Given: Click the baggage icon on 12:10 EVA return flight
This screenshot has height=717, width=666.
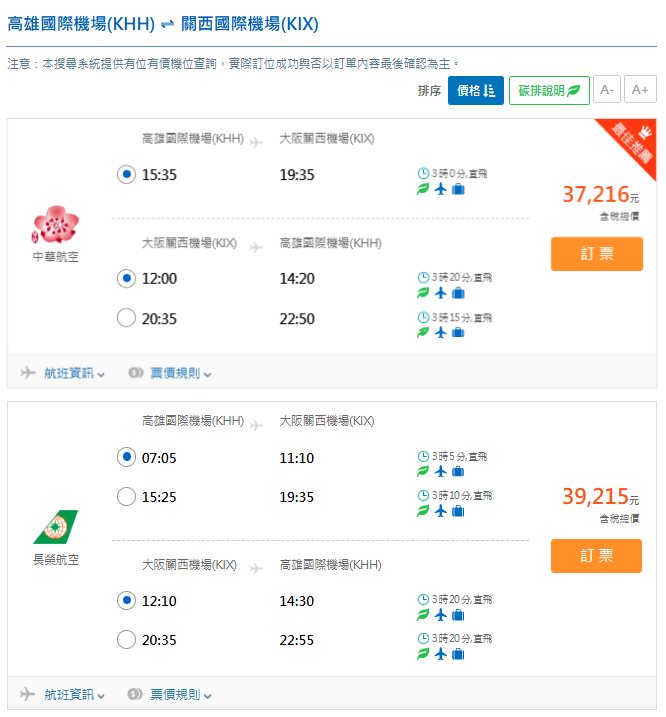Looking at the screenshot, I should tap(458, 615).
